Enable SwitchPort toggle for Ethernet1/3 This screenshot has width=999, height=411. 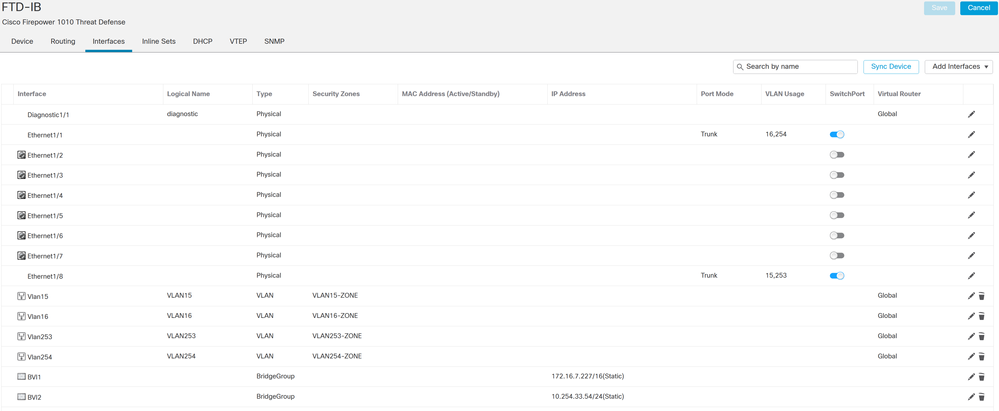[837, 175]
